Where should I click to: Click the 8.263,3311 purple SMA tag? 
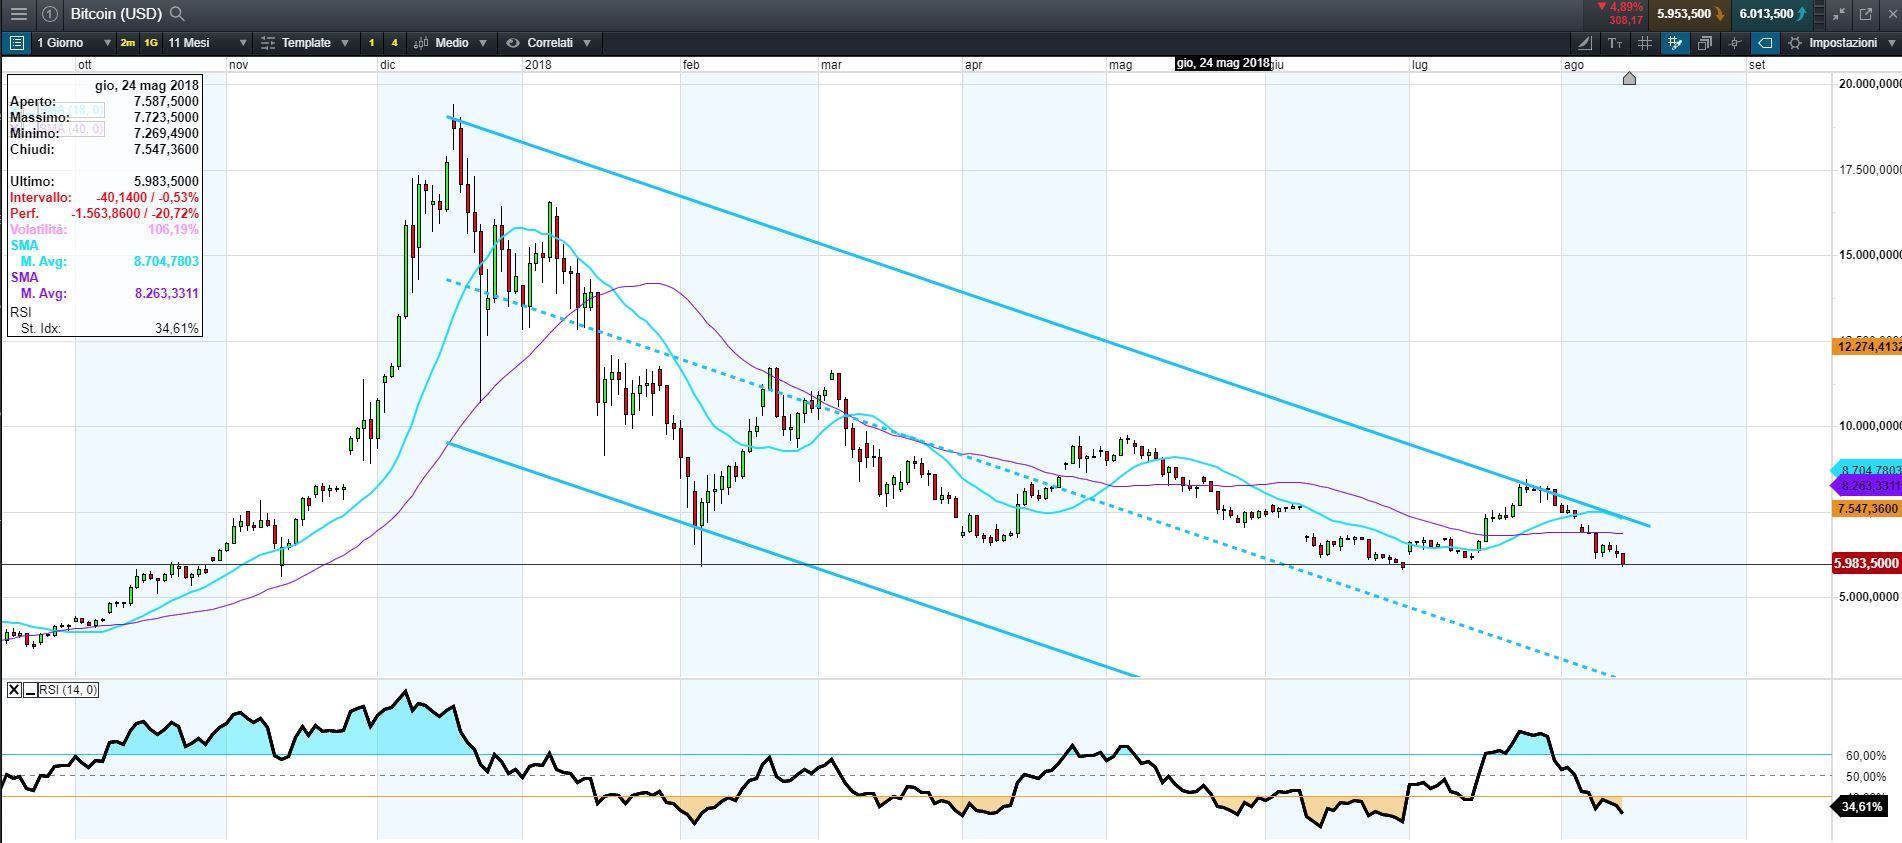pyautogui.click(x=1866, y=486)
